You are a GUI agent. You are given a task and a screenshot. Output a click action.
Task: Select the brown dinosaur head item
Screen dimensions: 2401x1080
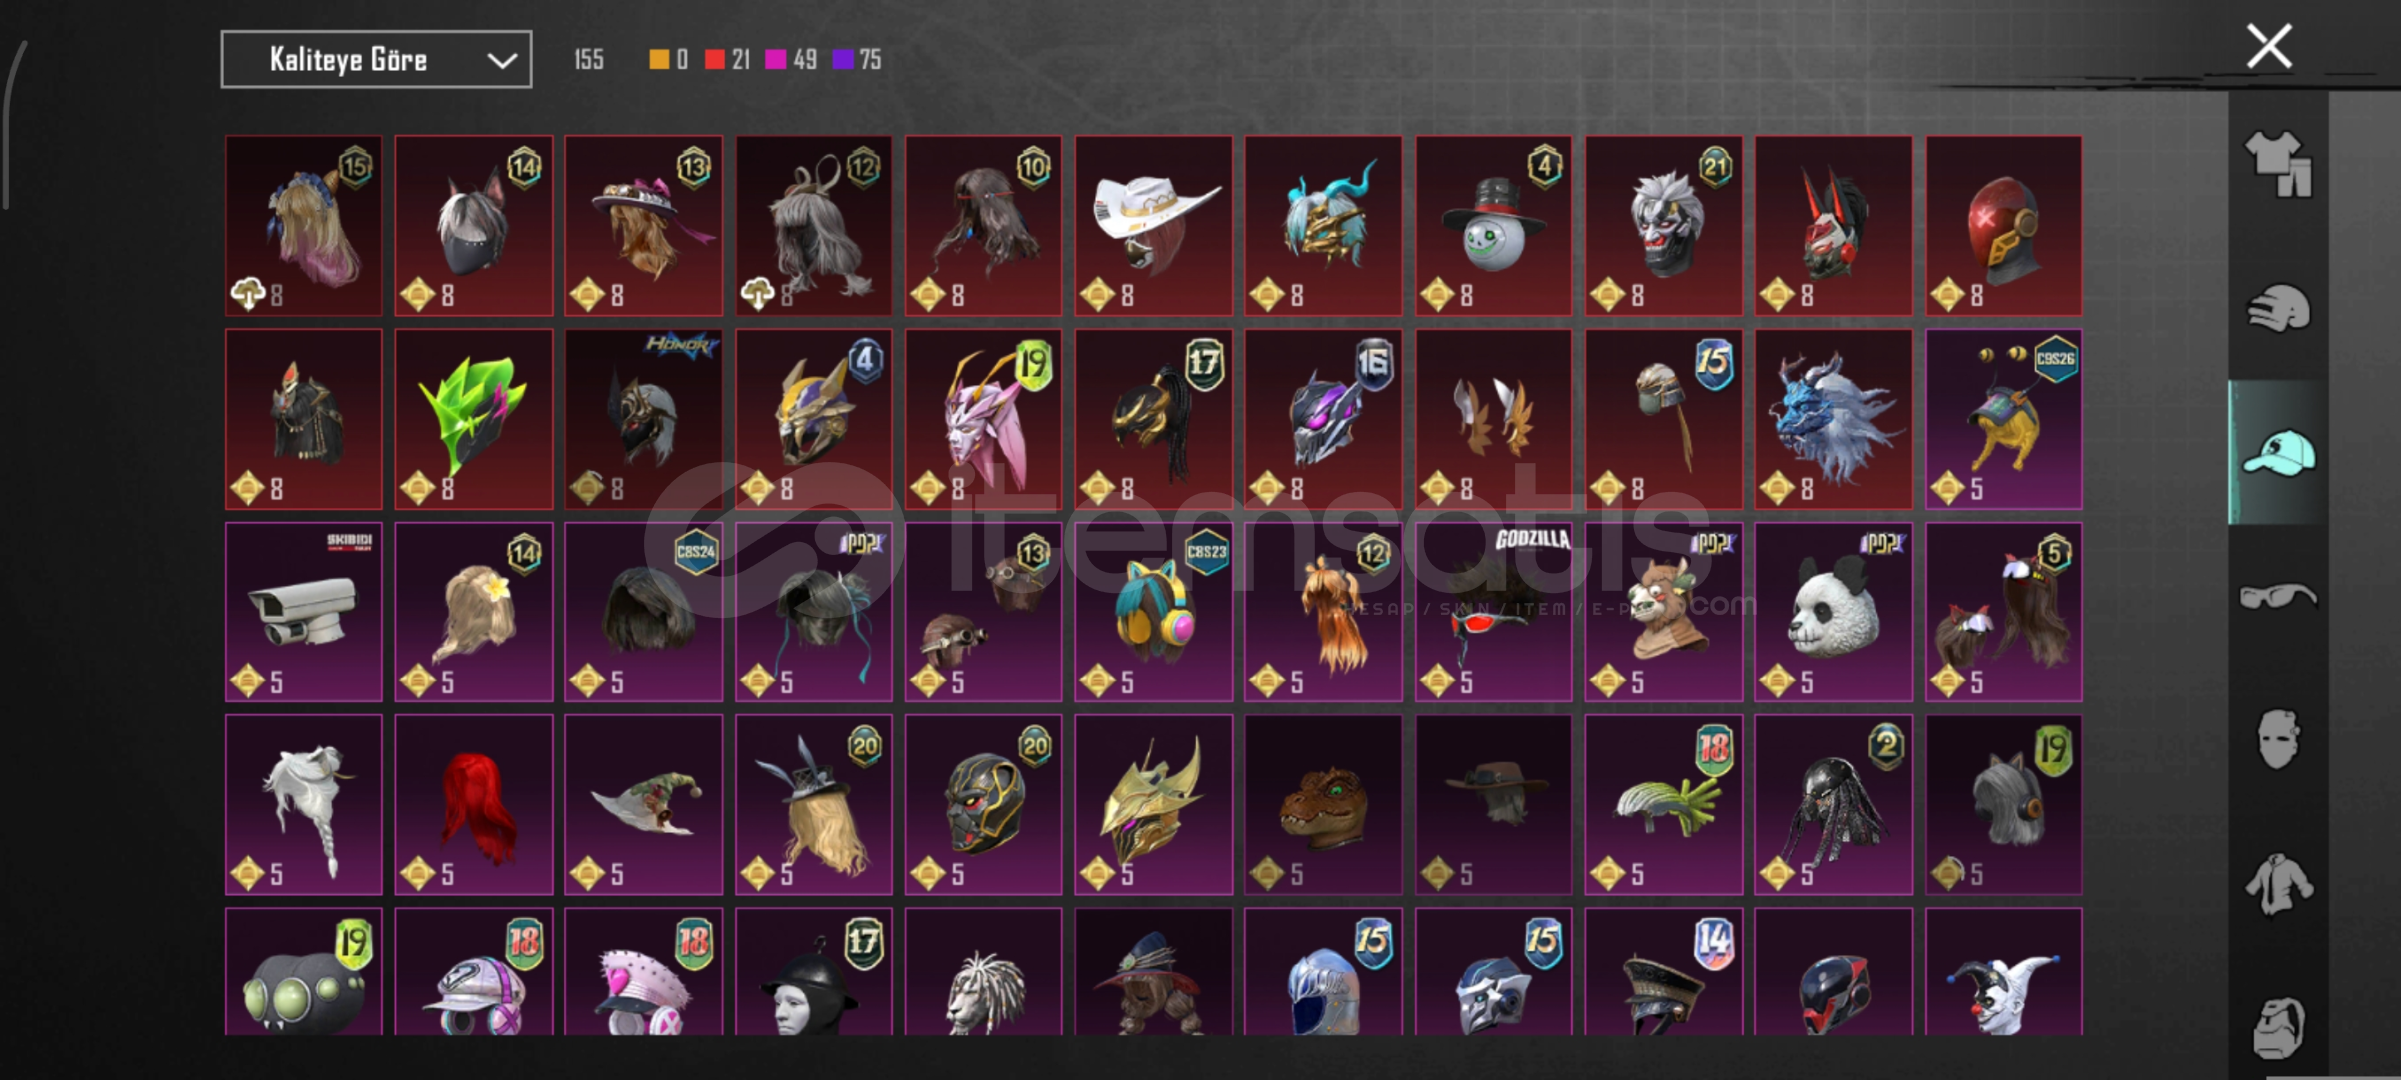(x=1323, y=805)
